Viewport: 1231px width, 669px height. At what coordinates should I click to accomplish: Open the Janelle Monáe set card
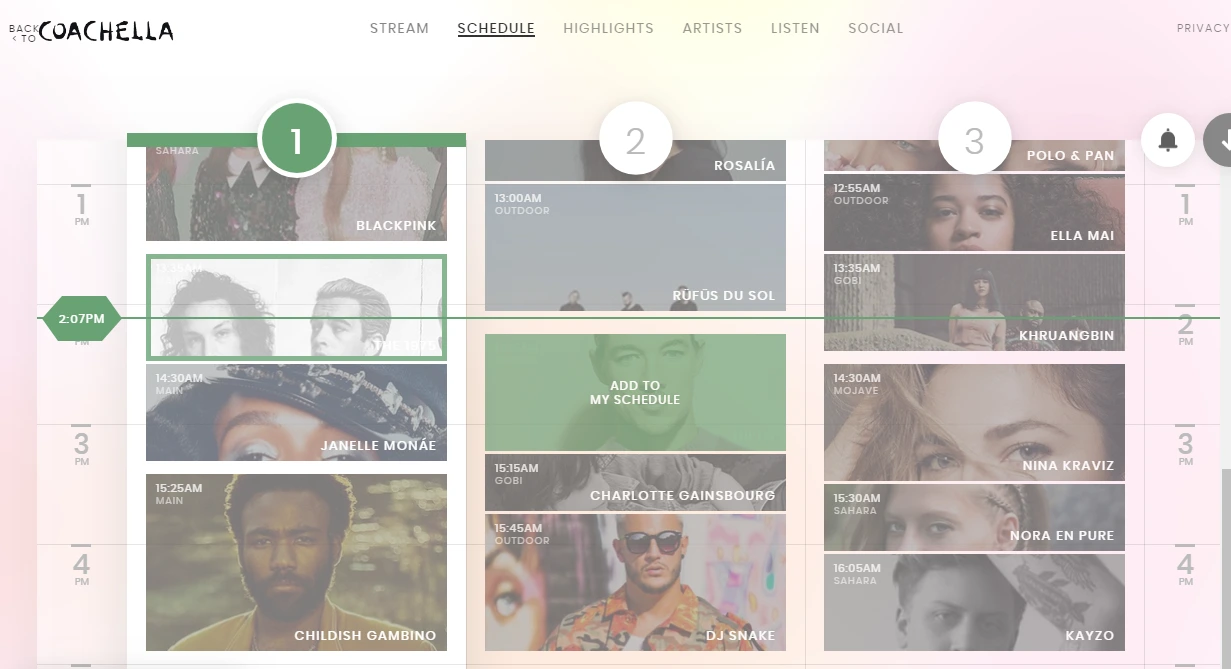point(296,412)
